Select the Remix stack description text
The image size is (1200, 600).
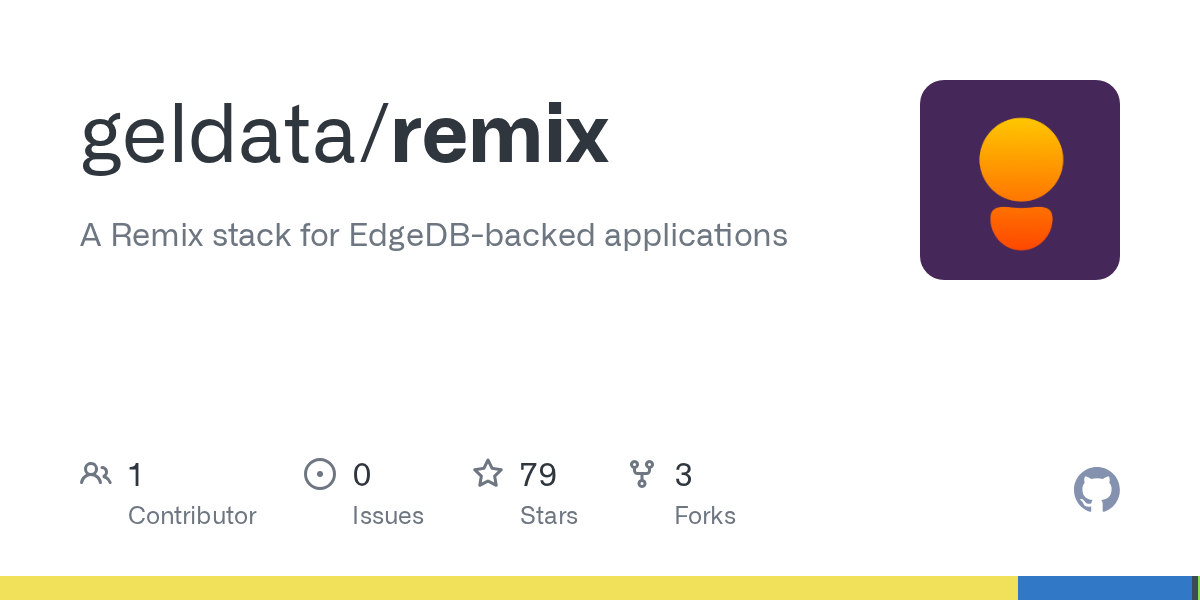[x=434, y=236]
